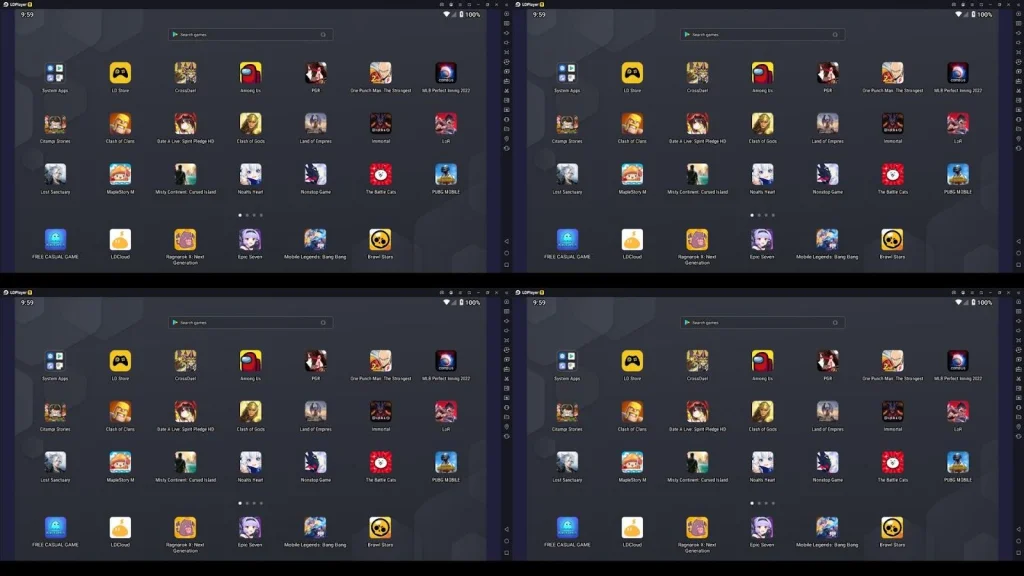Open FREE CASUAL GAME in bottom-left window
The height and width of the screenshot is (576, 1024).
click(55, 528)
